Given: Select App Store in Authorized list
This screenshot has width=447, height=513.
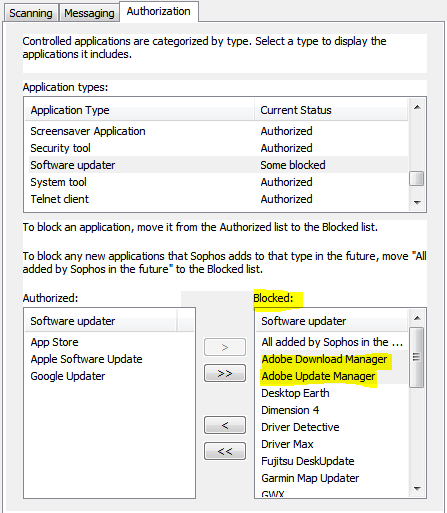Looking at the screenshot, I should point(54,342).
